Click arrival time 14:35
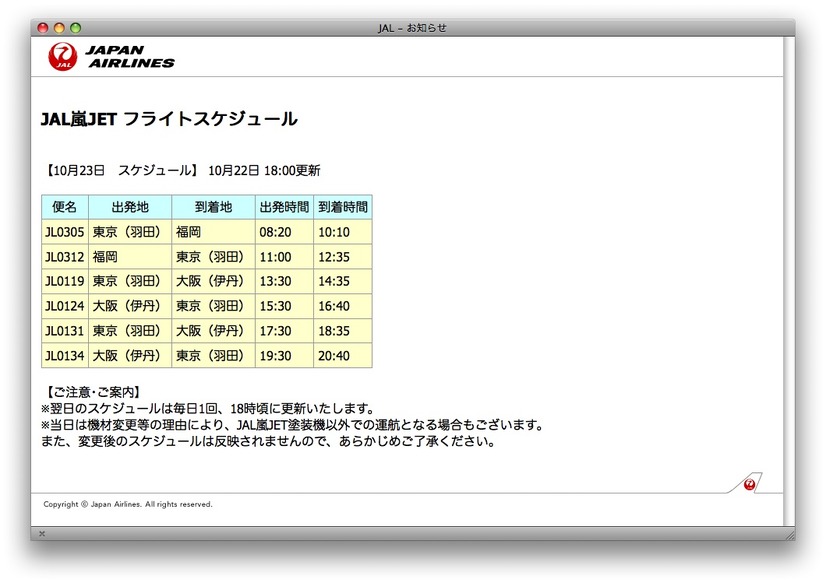The height and width of the screenshot is (583, 826). (333, 281)
